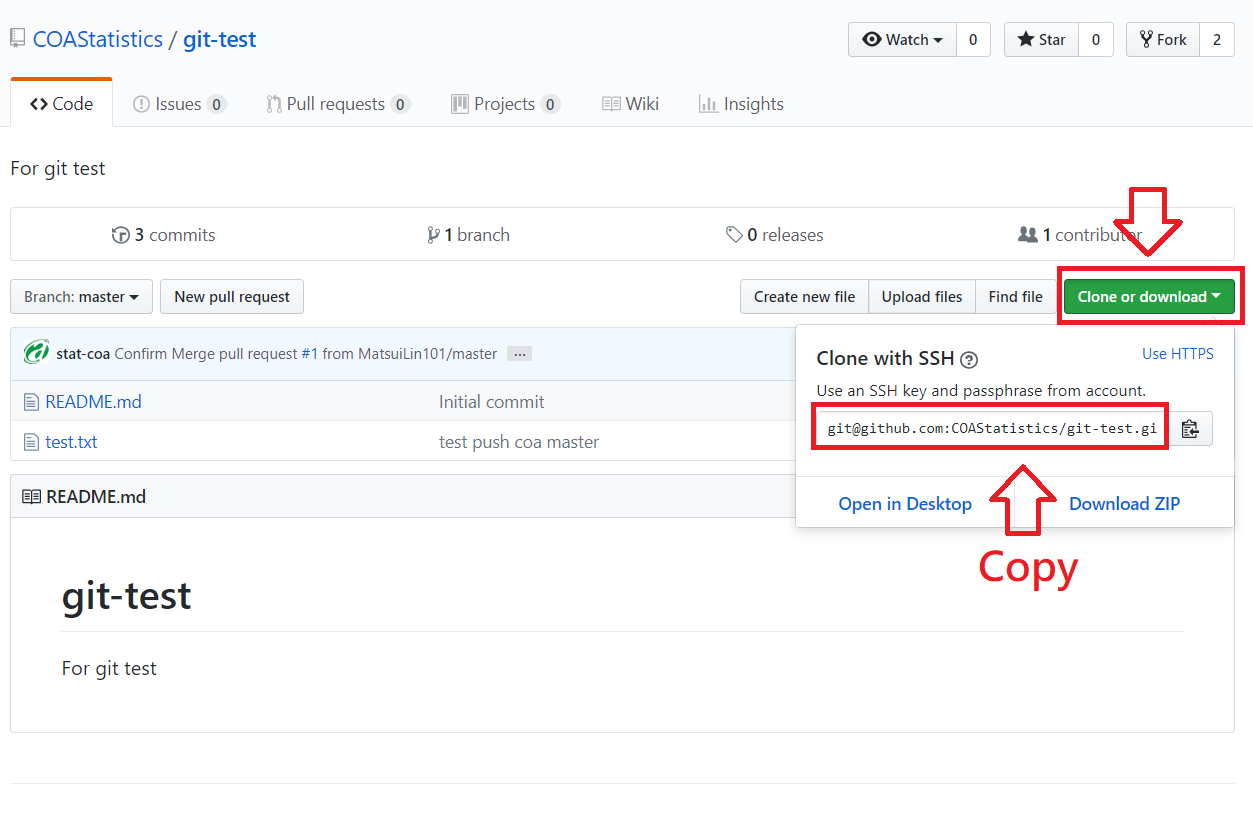
Task: Open the git-test repository link
Action: coord(219,39)
